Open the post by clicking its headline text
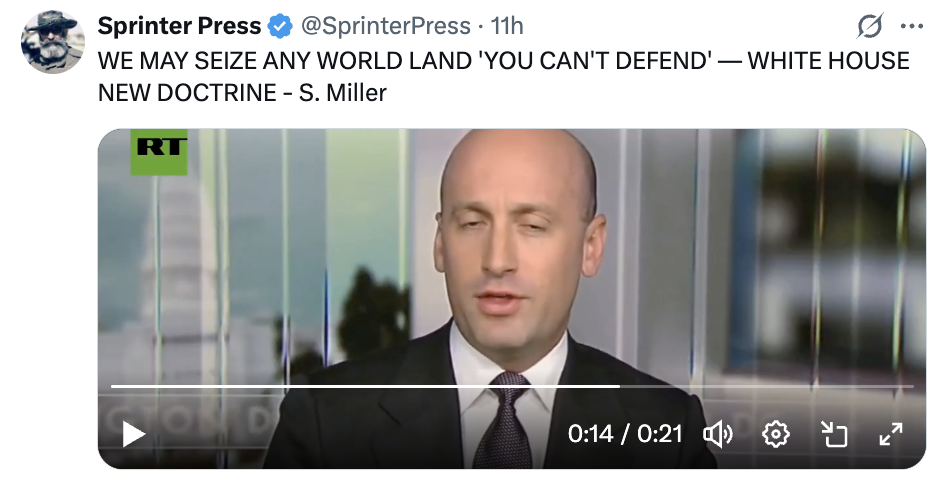The height and width of the screenshot is (484, 952). (503, 77)
